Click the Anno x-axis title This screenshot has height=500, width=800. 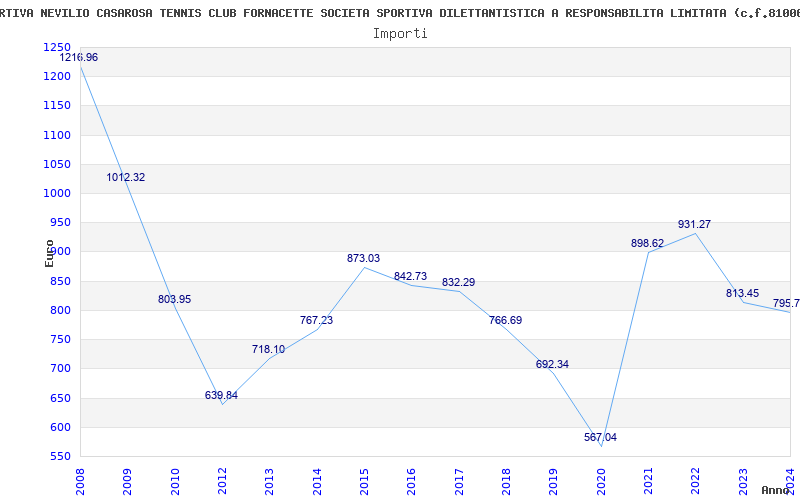coord(776,490)
